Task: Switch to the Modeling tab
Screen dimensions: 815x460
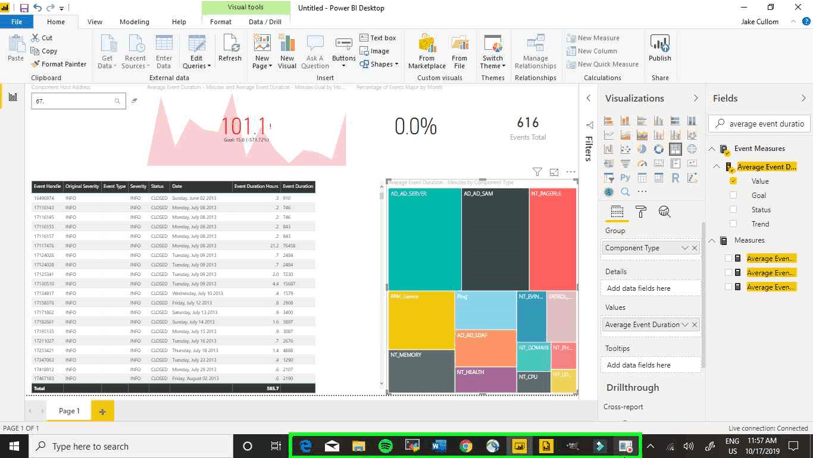Action: 134,22
